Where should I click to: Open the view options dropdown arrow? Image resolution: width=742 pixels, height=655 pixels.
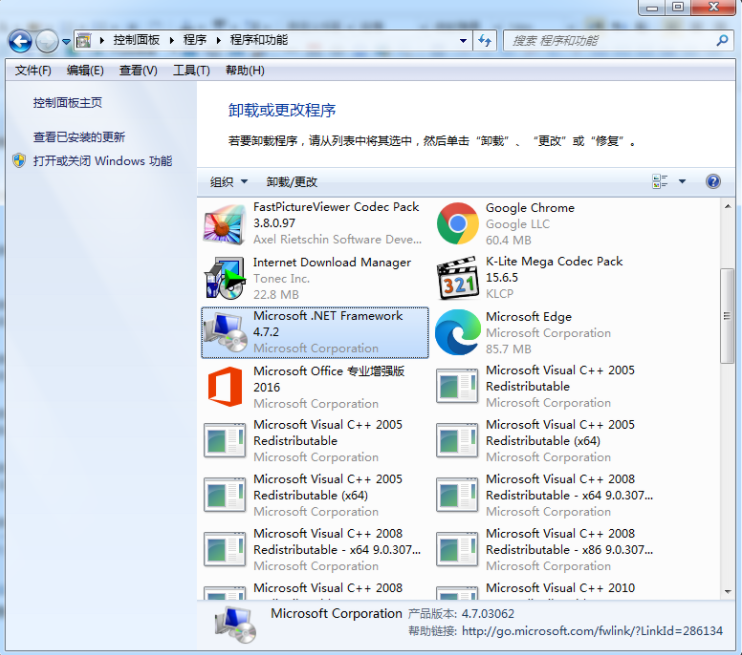point(682,182)
